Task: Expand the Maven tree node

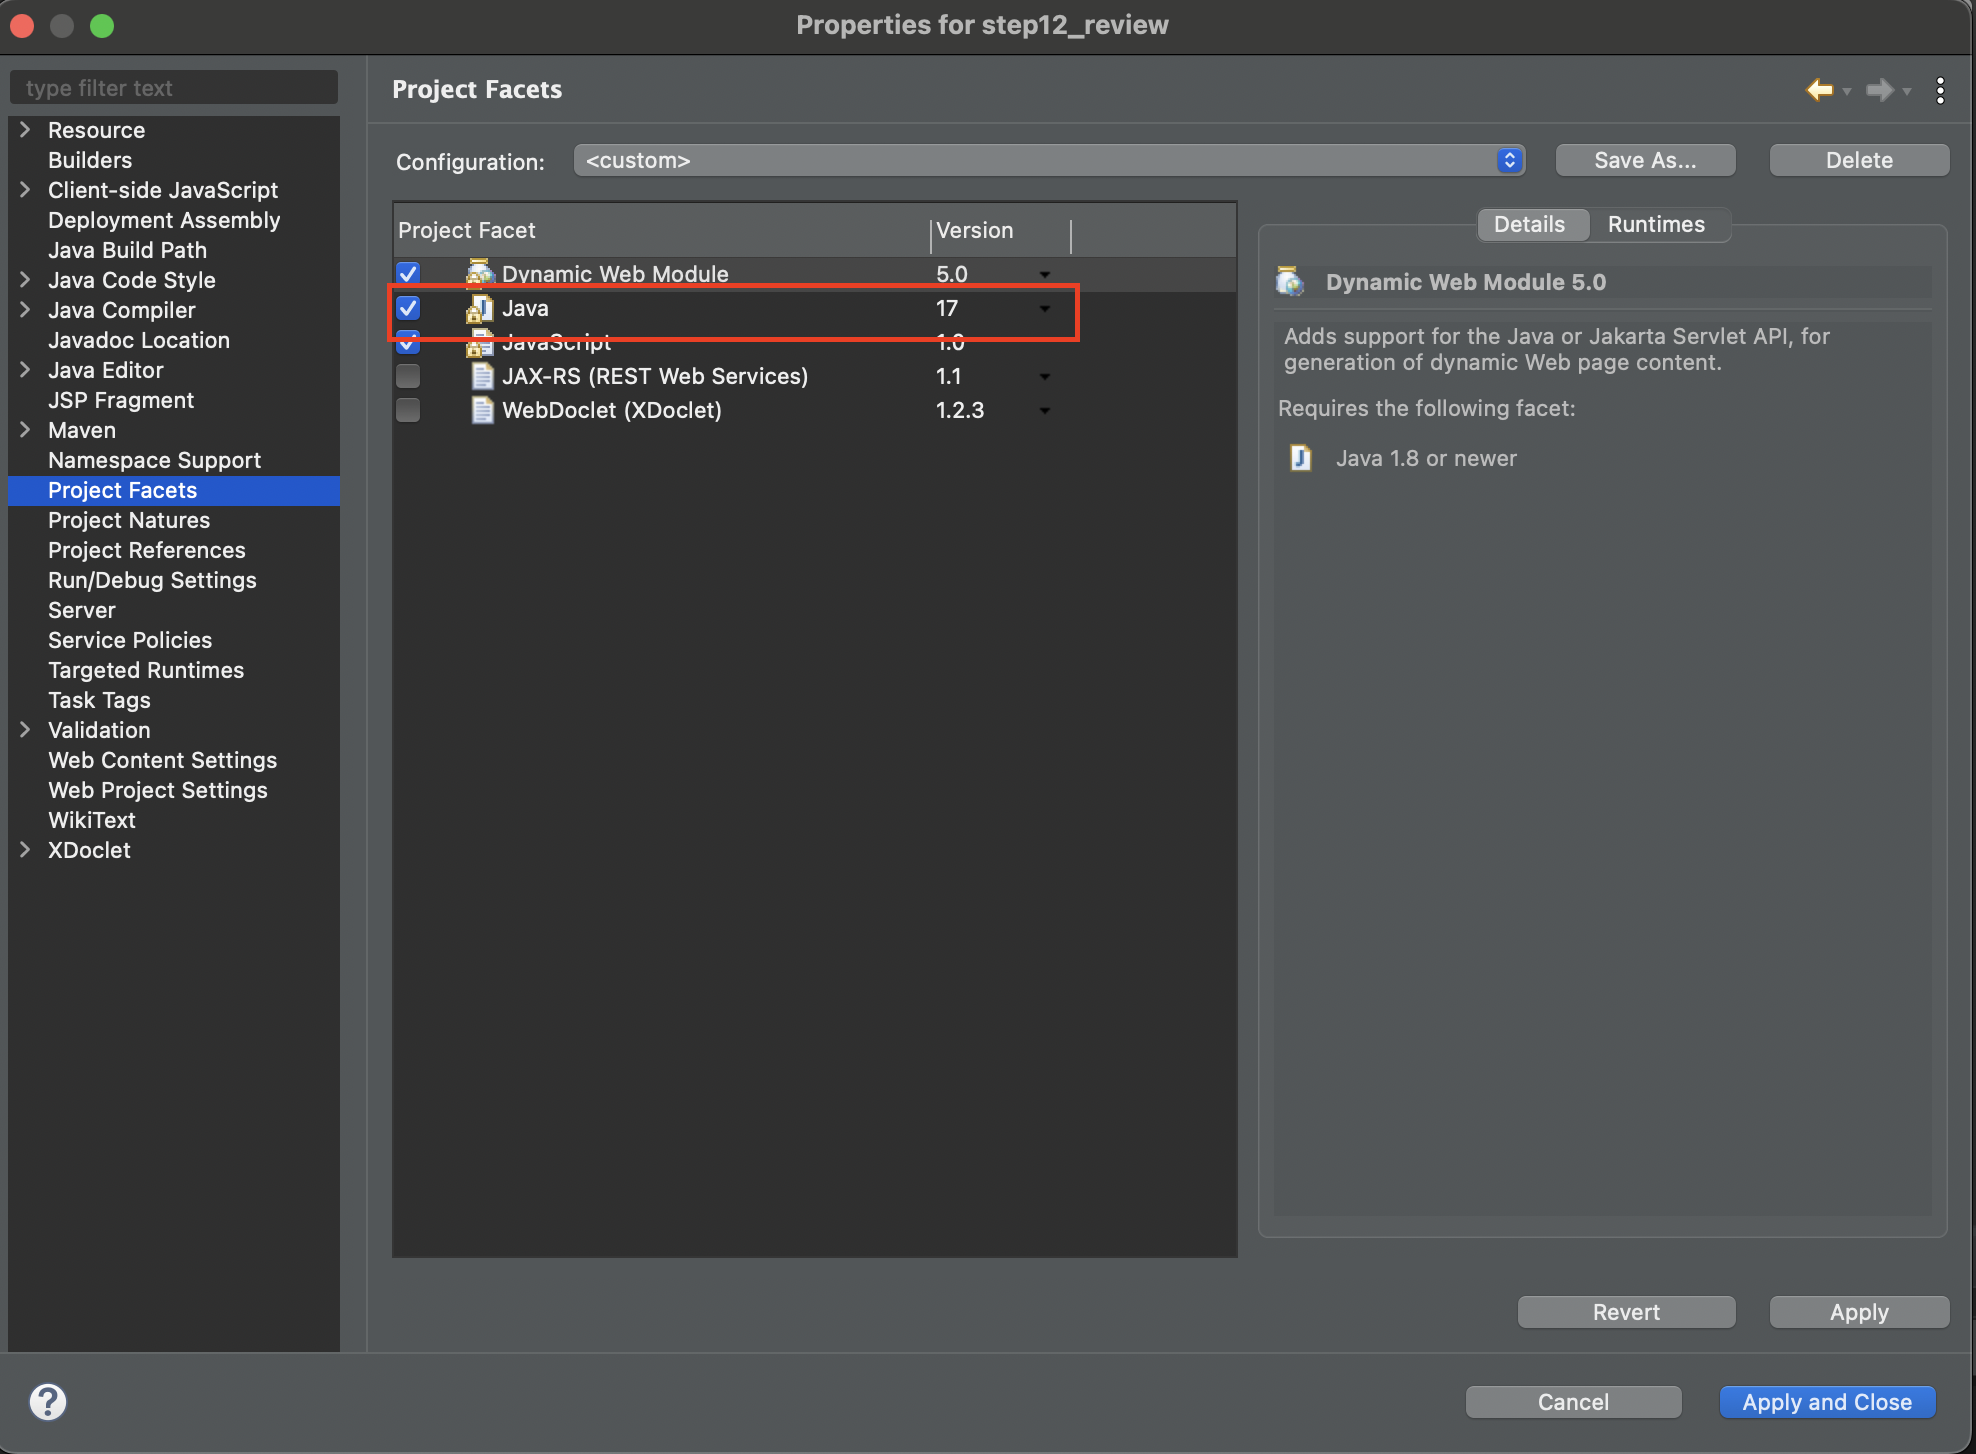Action: pyautogui.click(x=25, y=429)
